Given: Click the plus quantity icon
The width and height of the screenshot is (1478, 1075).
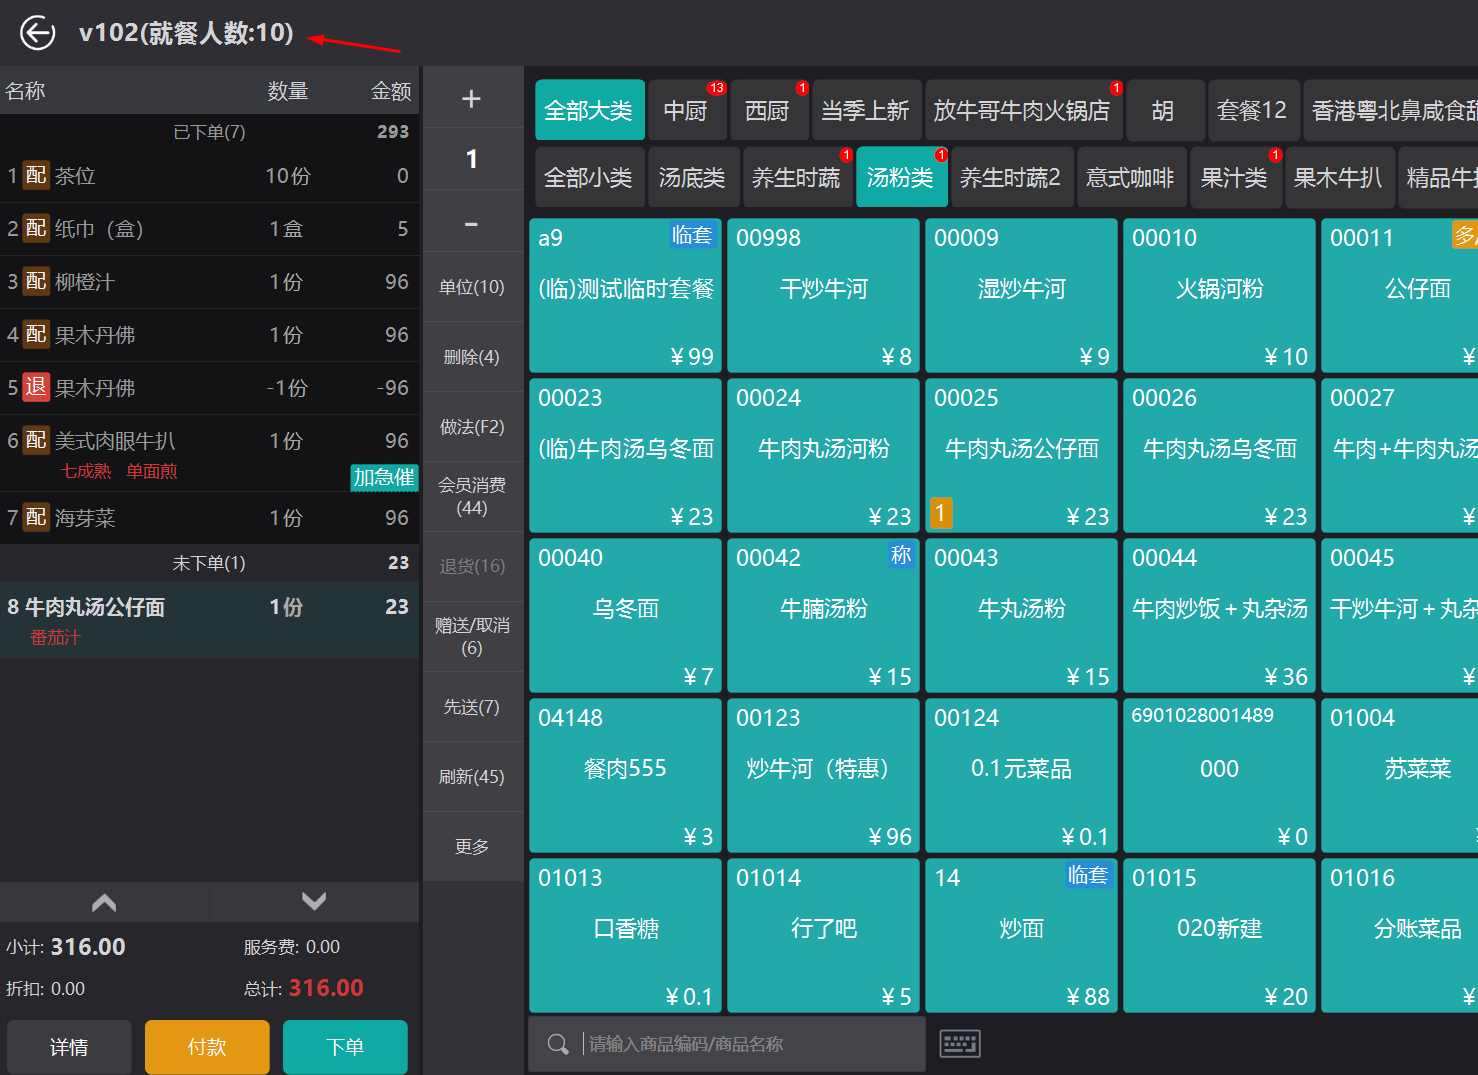Looking at the screenshot, I should (472, 99).
